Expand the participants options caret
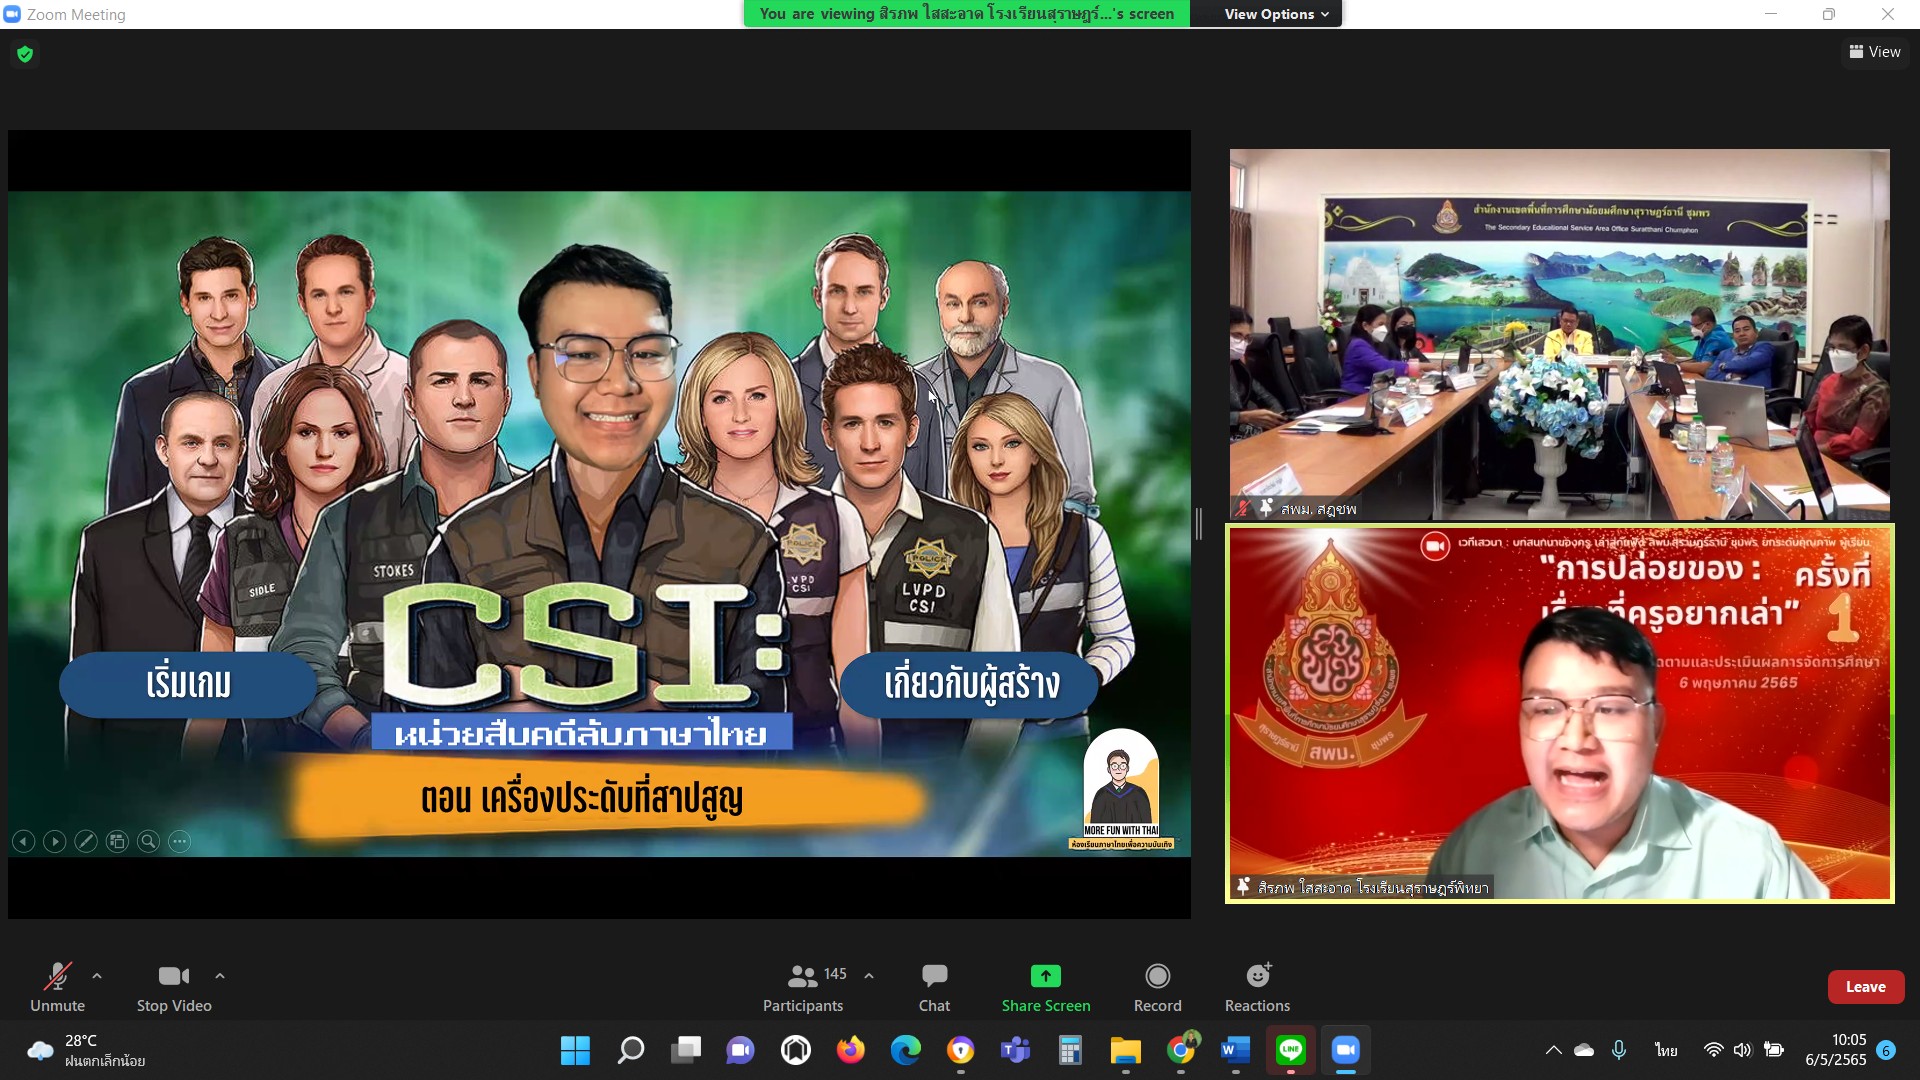 coord(869,976)
